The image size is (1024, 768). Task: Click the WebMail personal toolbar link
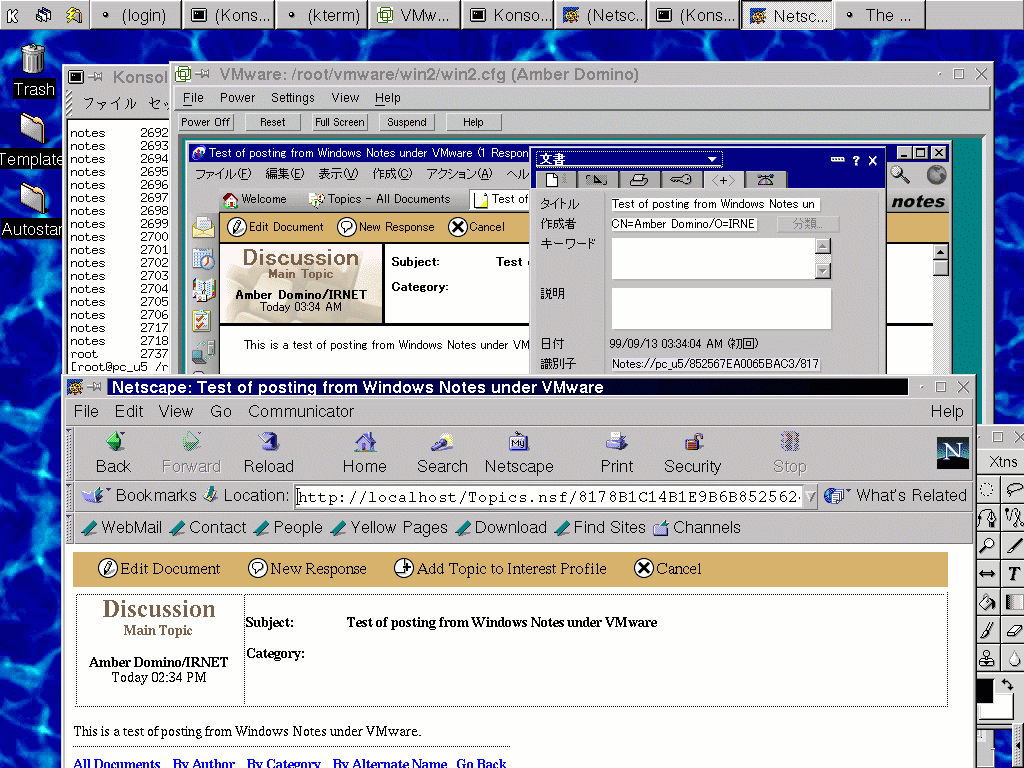click(121, 528)
